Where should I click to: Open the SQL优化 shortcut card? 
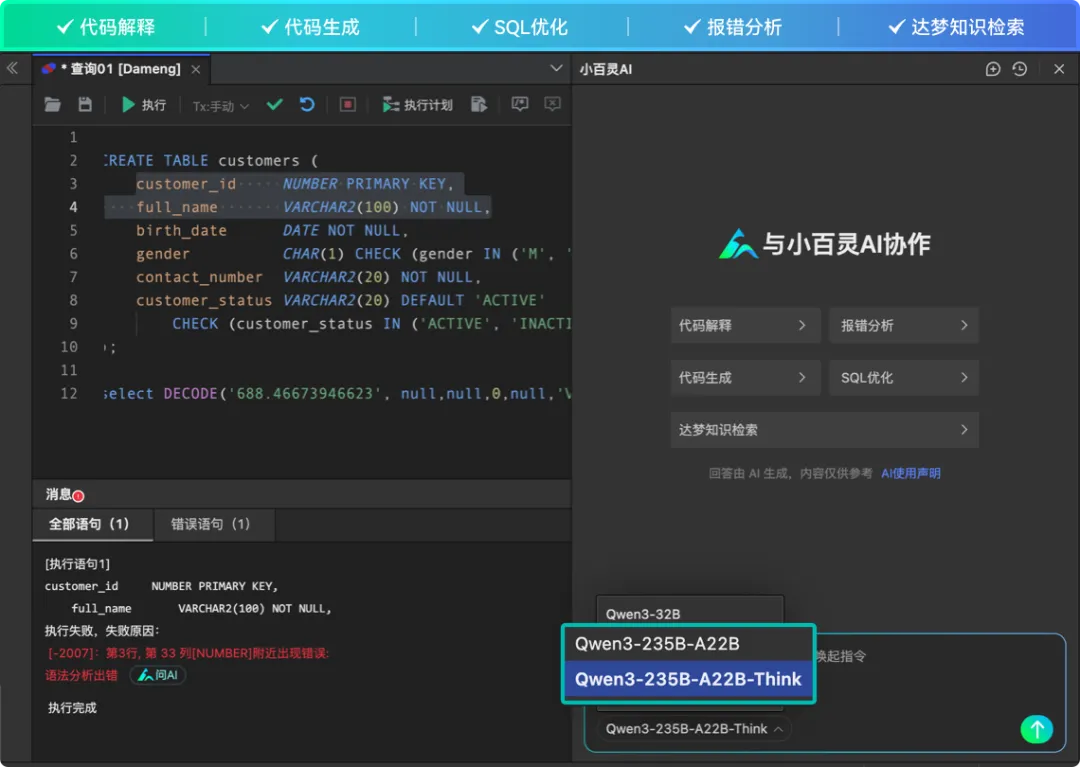point(904,377)
